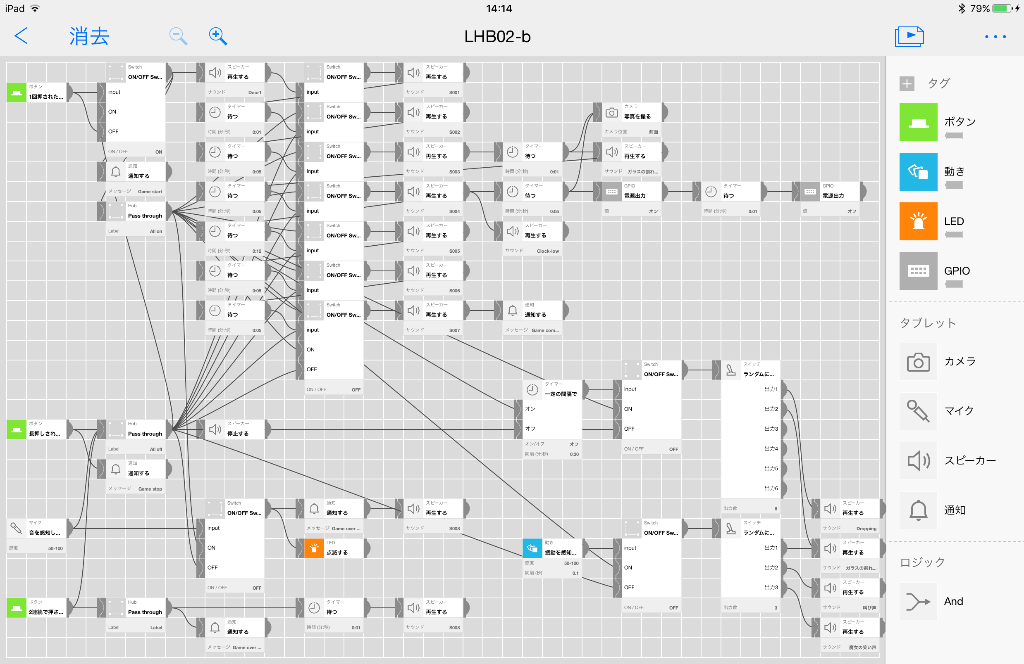Open sound setting Dropping on speaker node
Screen dimensions: 1024x664
pos(850,528)
